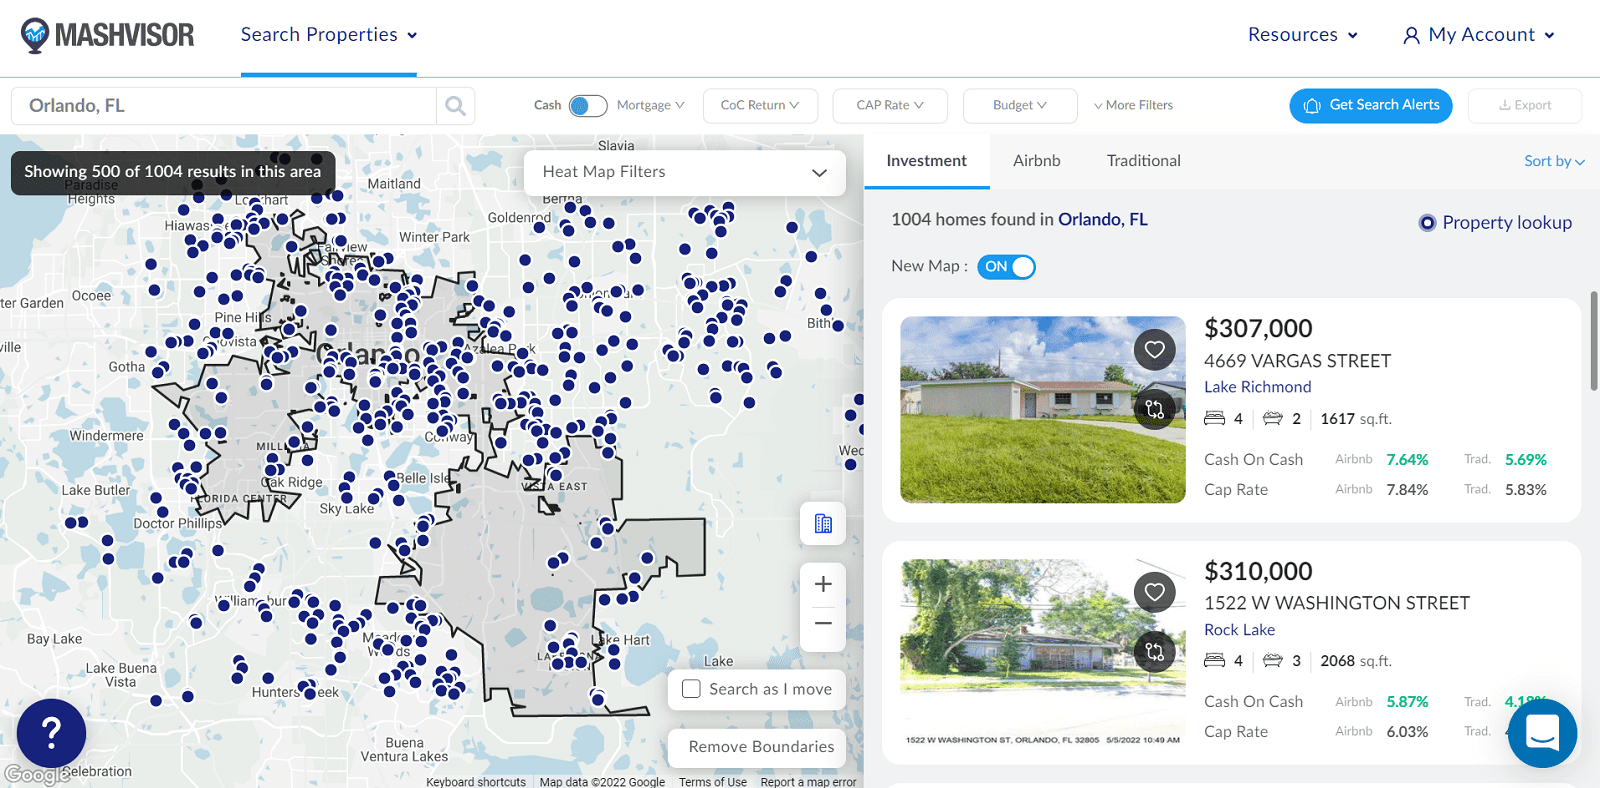Check Search as I move box
The height and width of the screenshot is (788, 1600).
[x=691, y=689]
